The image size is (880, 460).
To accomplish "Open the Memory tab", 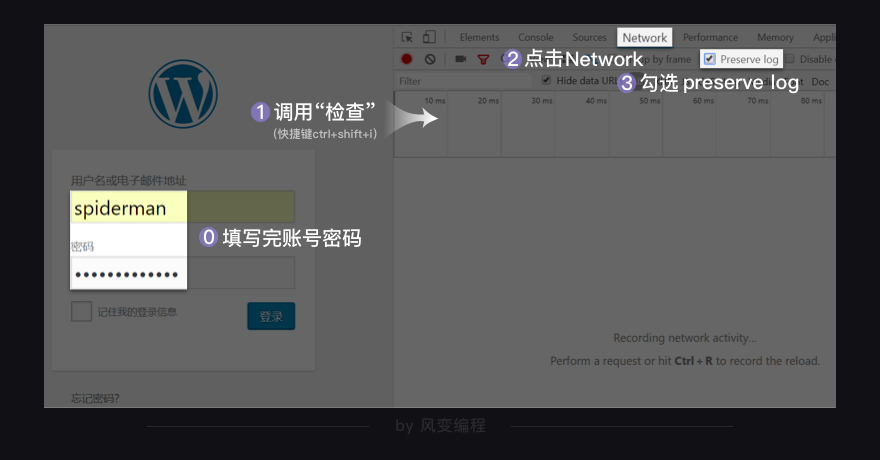I will tap(775, 37).
